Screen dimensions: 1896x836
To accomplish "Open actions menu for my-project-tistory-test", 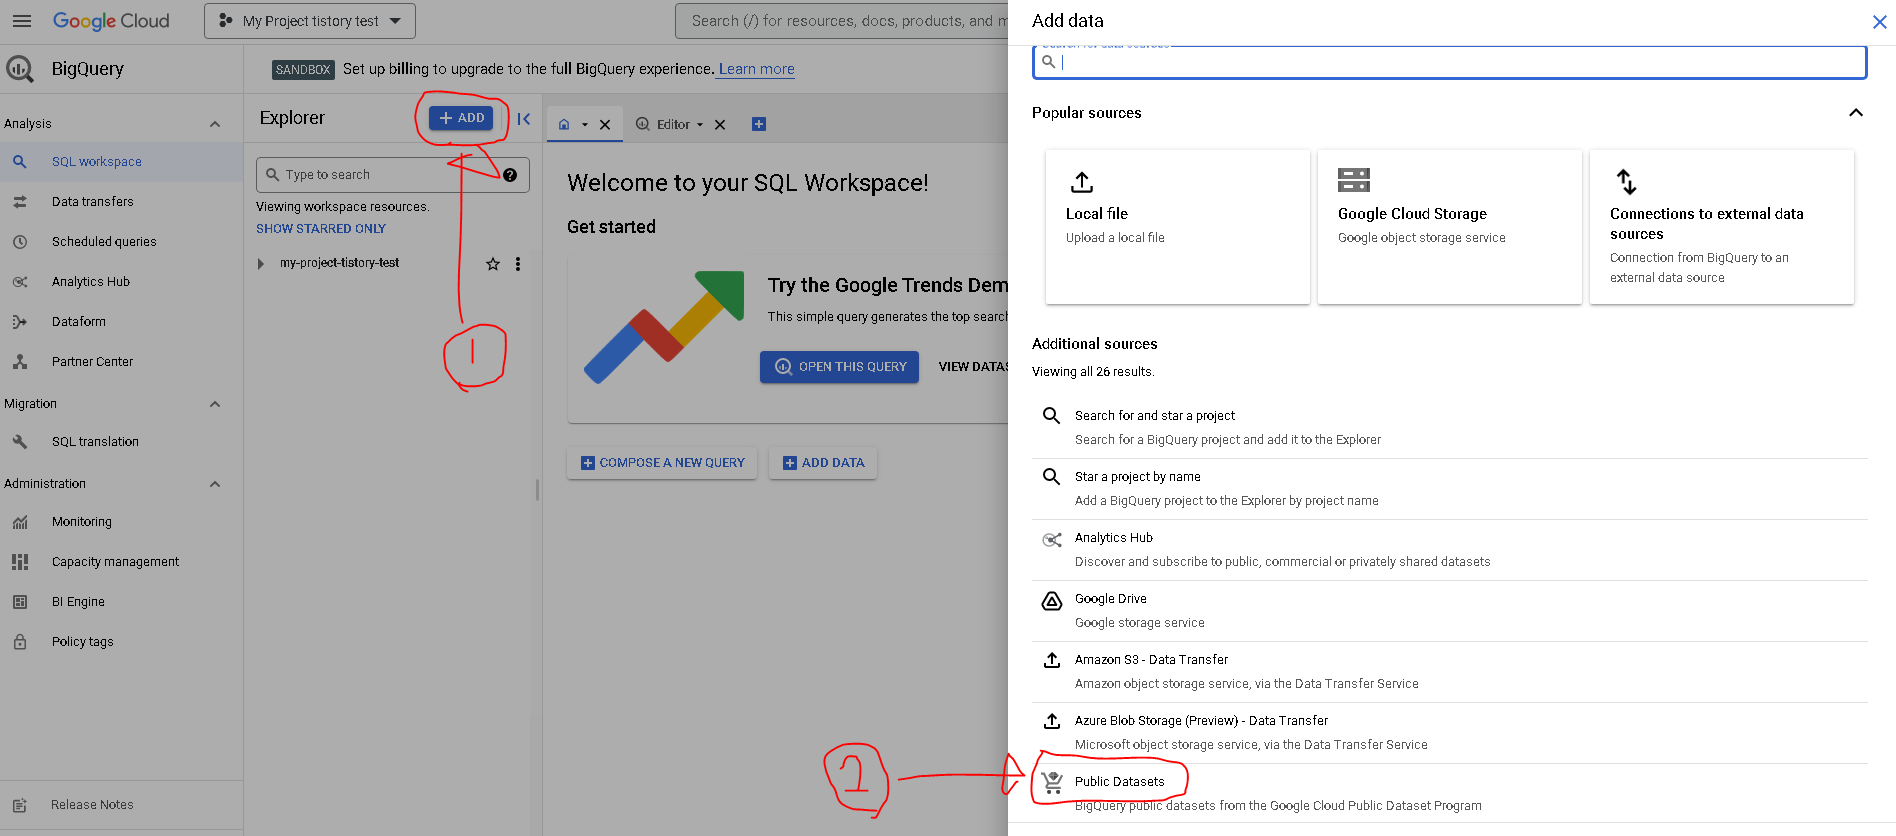I will point(518,264).
